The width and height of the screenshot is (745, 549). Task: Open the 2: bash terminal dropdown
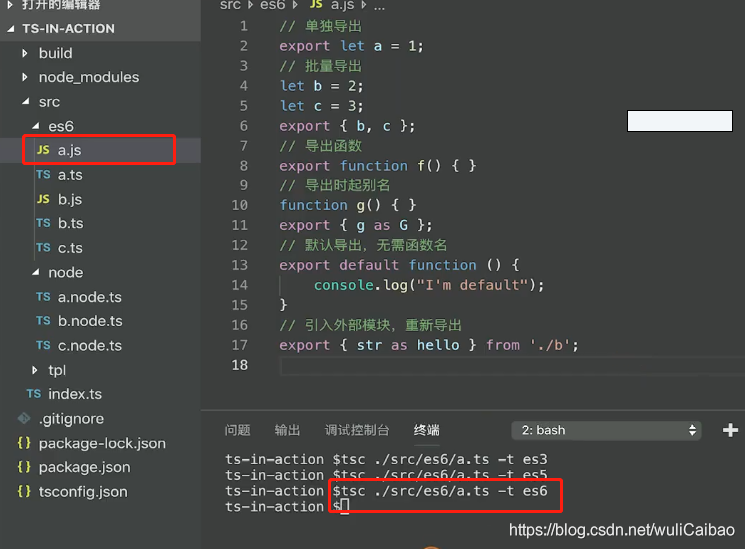coord(606,430)
